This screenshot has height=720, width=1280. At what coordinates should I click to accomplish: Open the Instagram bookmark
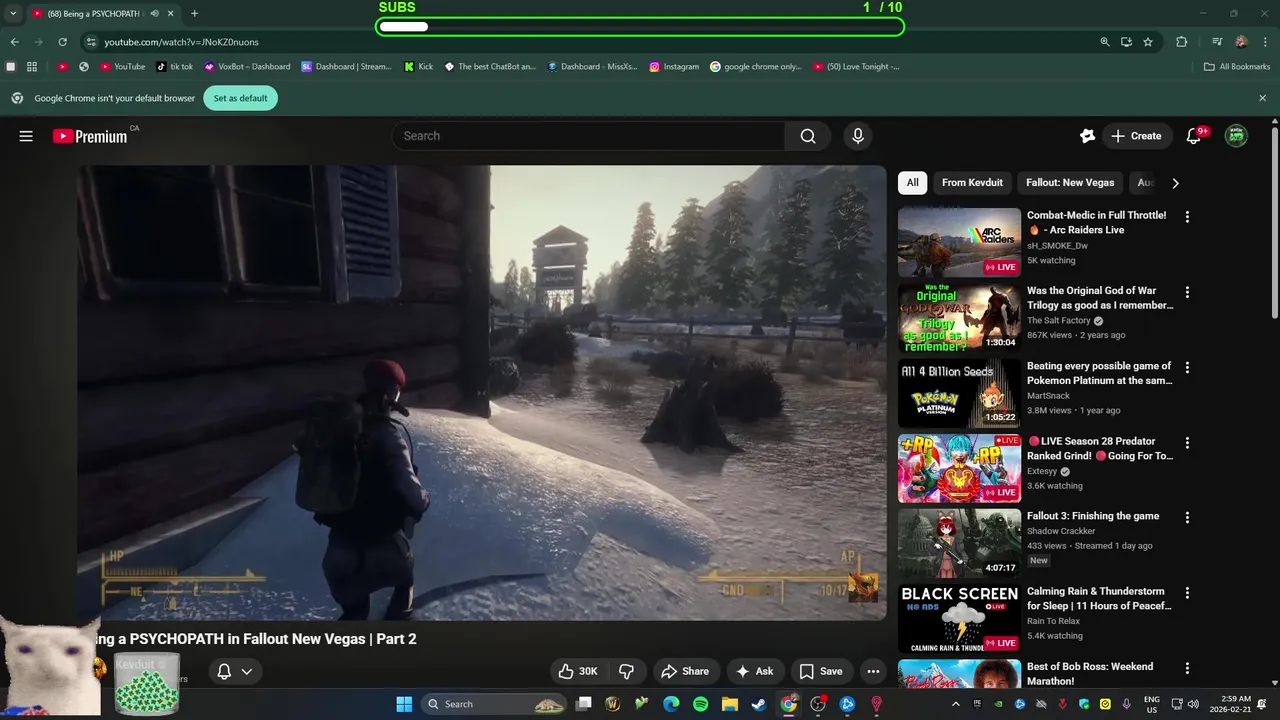pos(674,67)
